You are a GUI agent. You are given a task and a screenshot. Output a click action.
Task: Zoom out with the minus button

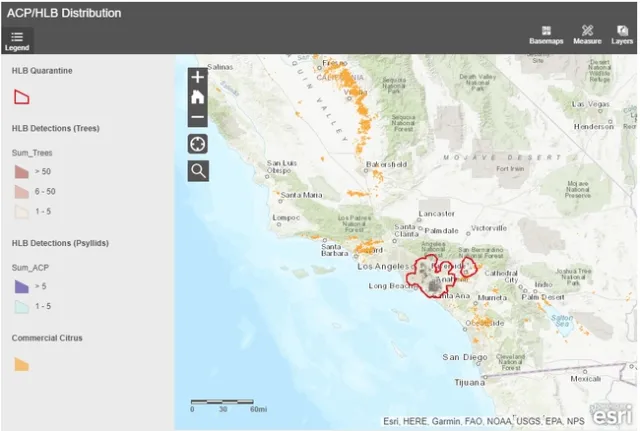click(198, 117)
